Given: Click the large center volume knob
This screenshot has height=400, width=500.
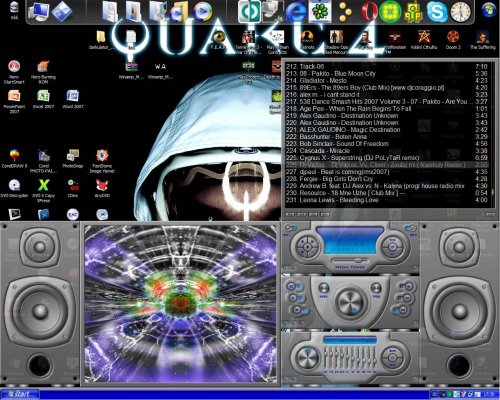Looking at the screenshot, I should (350, 302).
